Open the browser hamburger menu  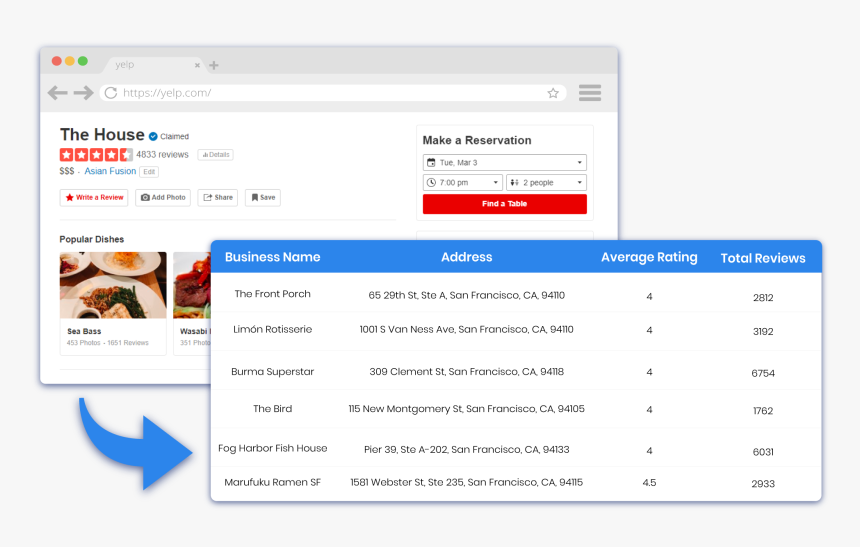click(x=590, y=93)
